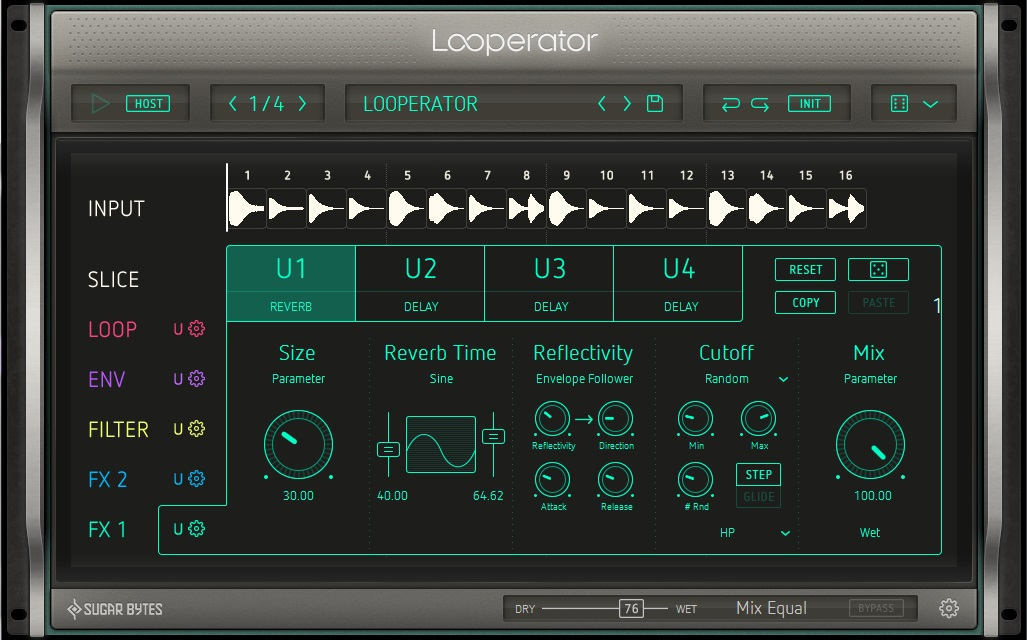Click the dice randomize icon near Paste
This screenshot has width=1027, height=640.
pyautogui.click(x=878, y=269)
